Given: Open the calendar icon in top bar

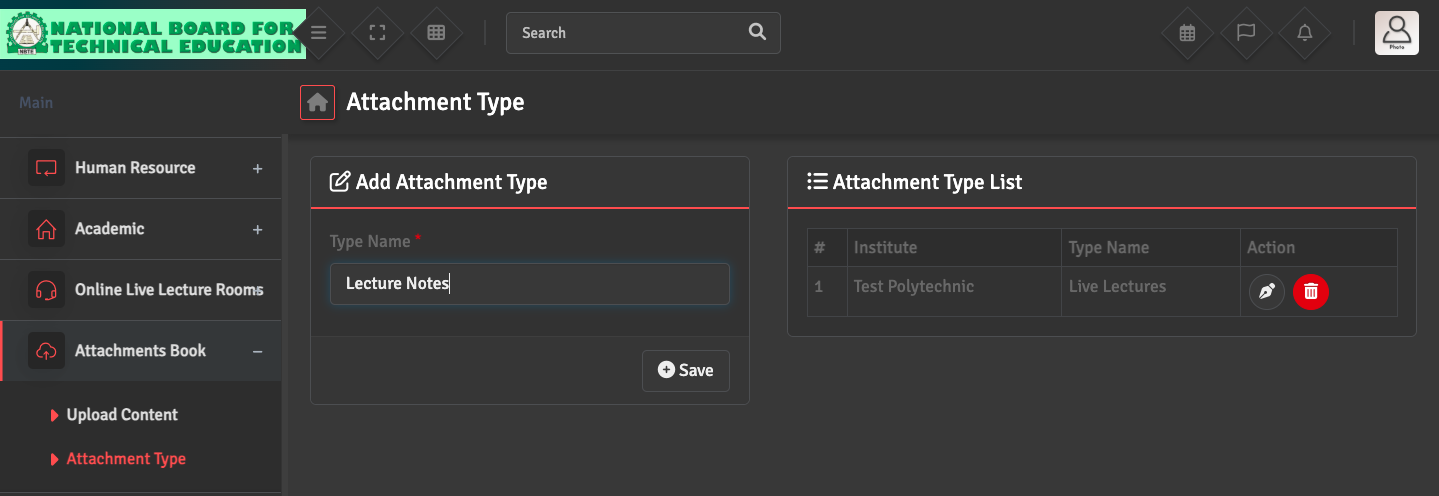Looking at the screenshot, I should tap(1187, 33).
